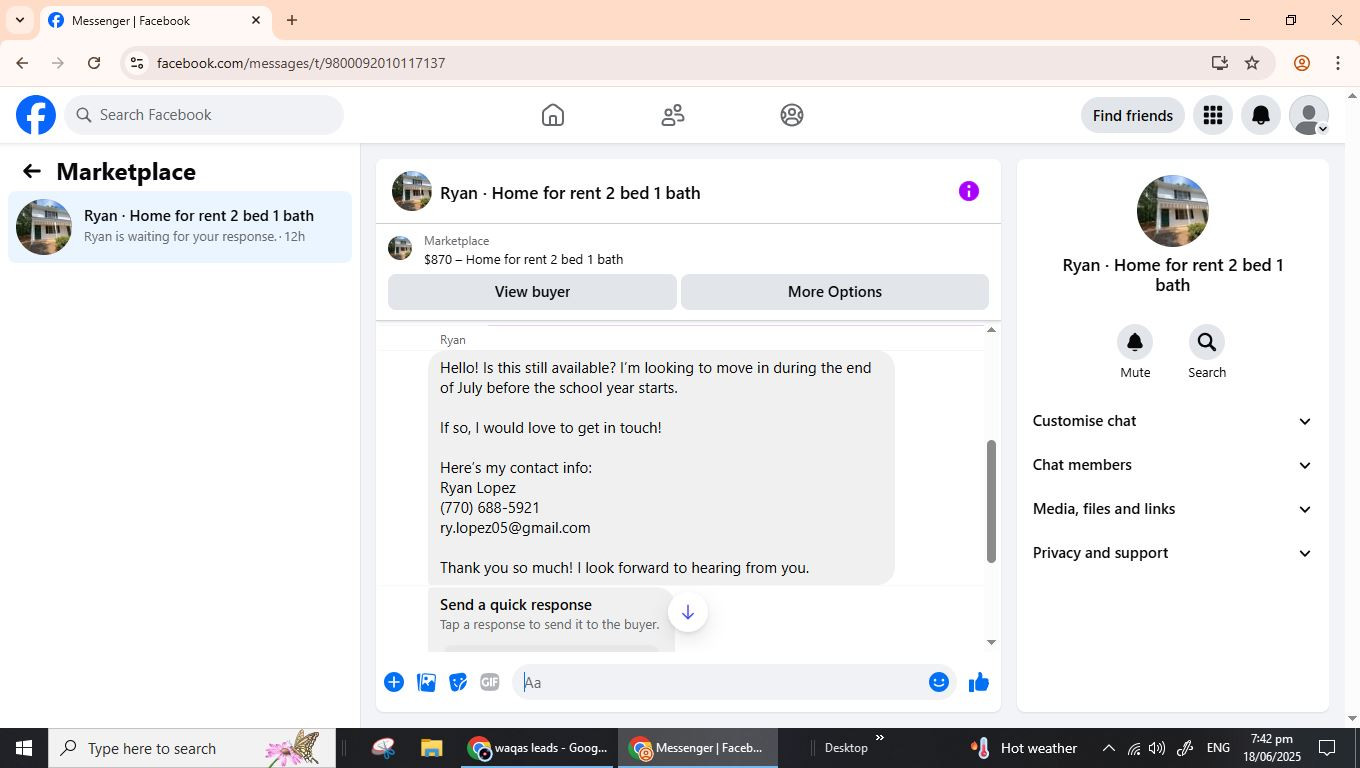Open the Groups icon in top navigation
Viewport: 1360px width, 768px height.
click(x=792, y=115)
